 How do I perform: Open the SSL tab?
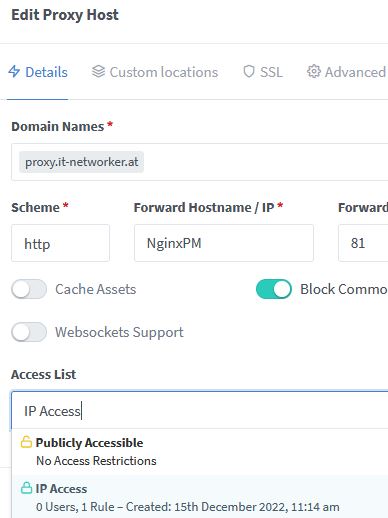click(x=263, y=72)
